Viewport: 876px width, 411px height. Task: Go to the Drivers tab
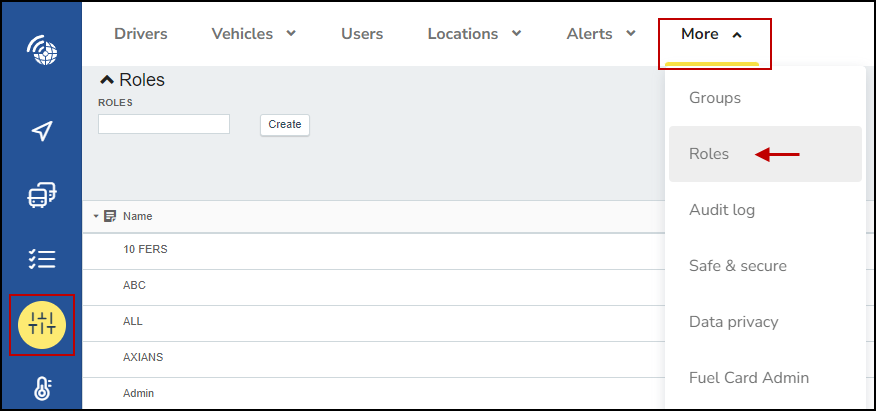point(141,34)
